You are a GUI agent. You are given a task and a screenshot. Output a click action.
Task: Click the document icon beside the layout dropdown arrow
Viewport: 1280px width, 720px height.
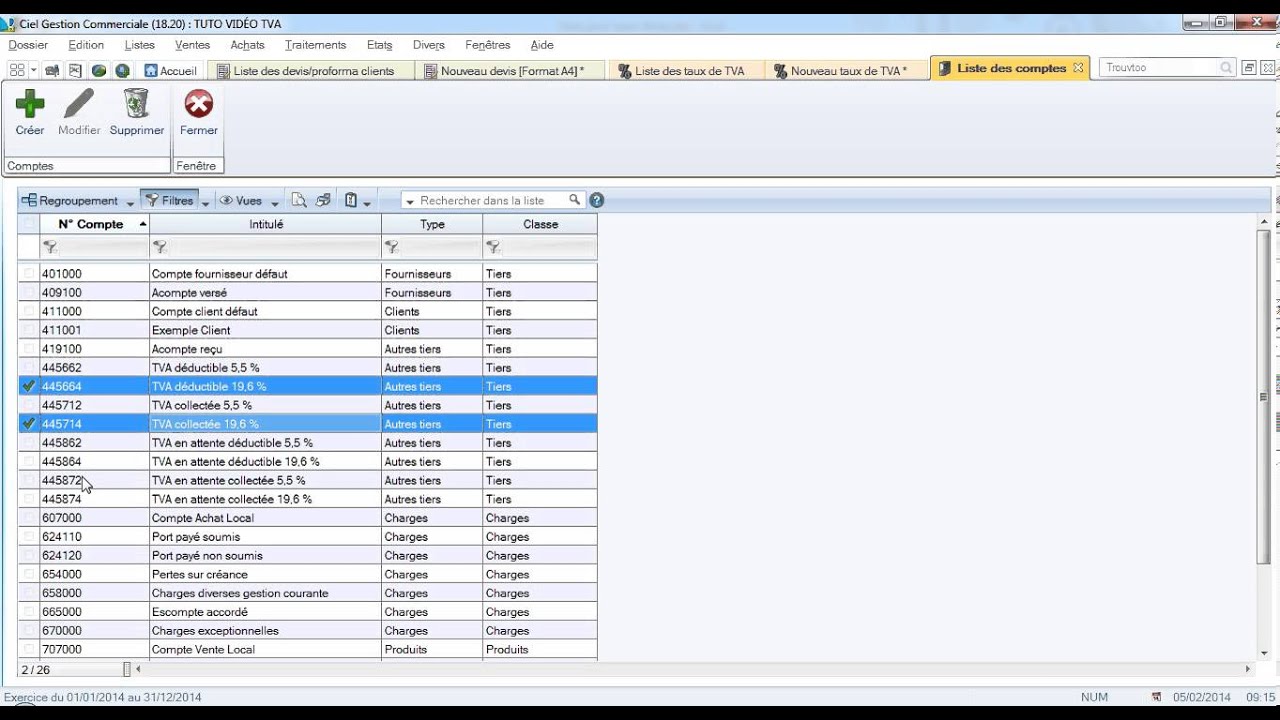pos(52,70)
